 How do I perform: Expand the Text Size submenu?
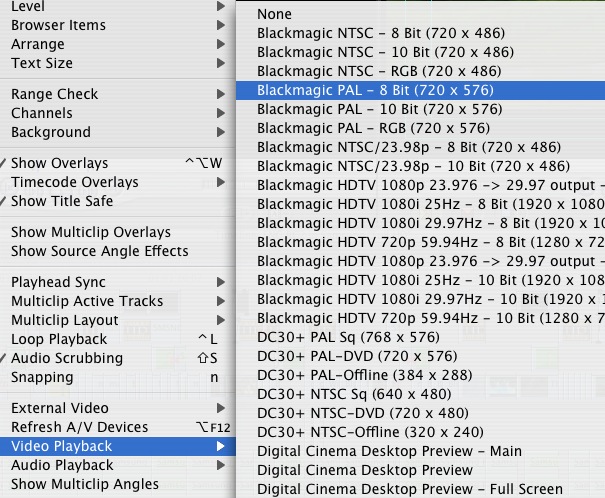pyautogui.click(x=118, y=63)
